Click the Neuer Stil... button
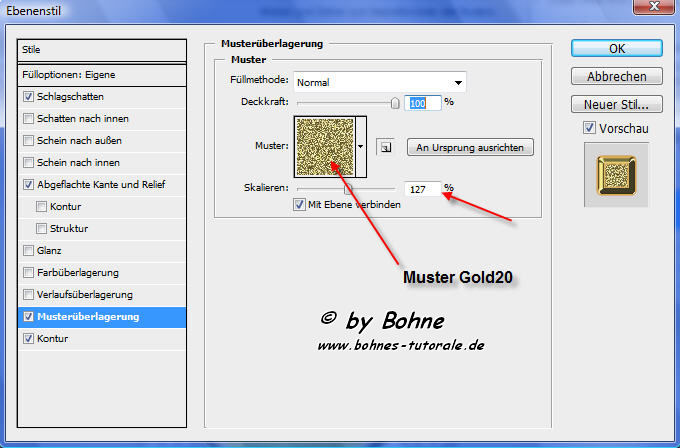 click(617, 104)
